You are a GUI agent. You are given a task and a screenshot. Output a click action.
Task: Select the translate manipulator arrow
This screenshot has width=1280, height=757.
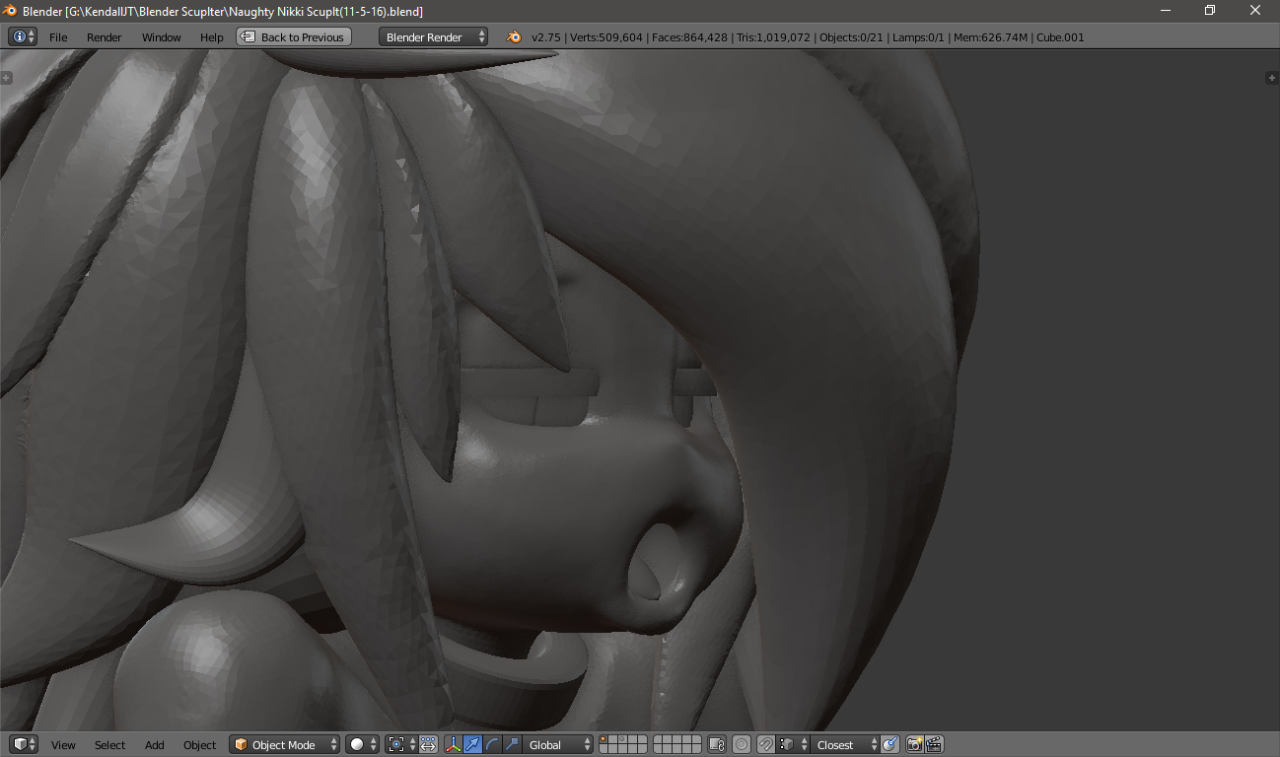(472, 744)
